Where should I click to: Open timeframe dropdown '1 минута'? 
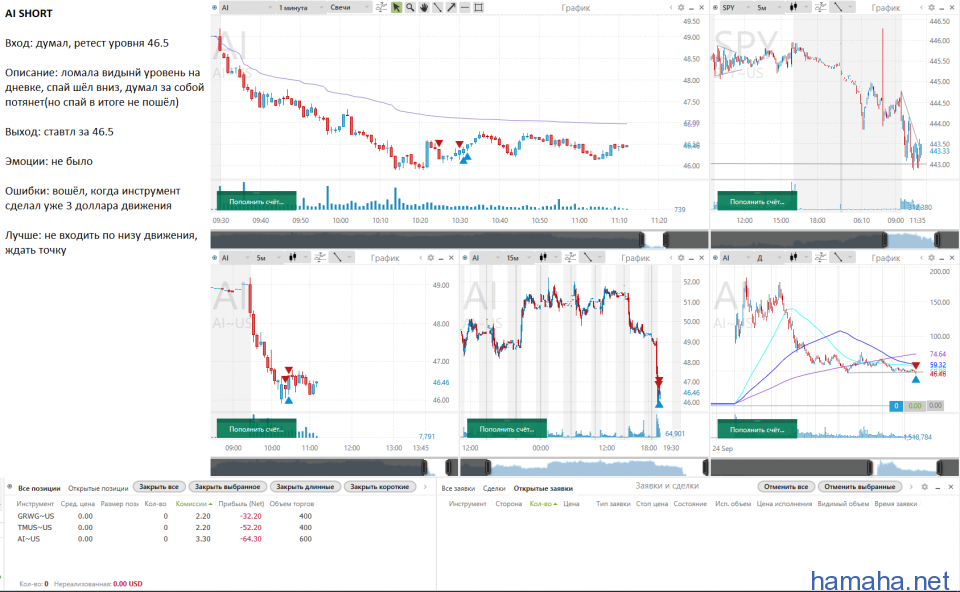[x=300, y=7]
